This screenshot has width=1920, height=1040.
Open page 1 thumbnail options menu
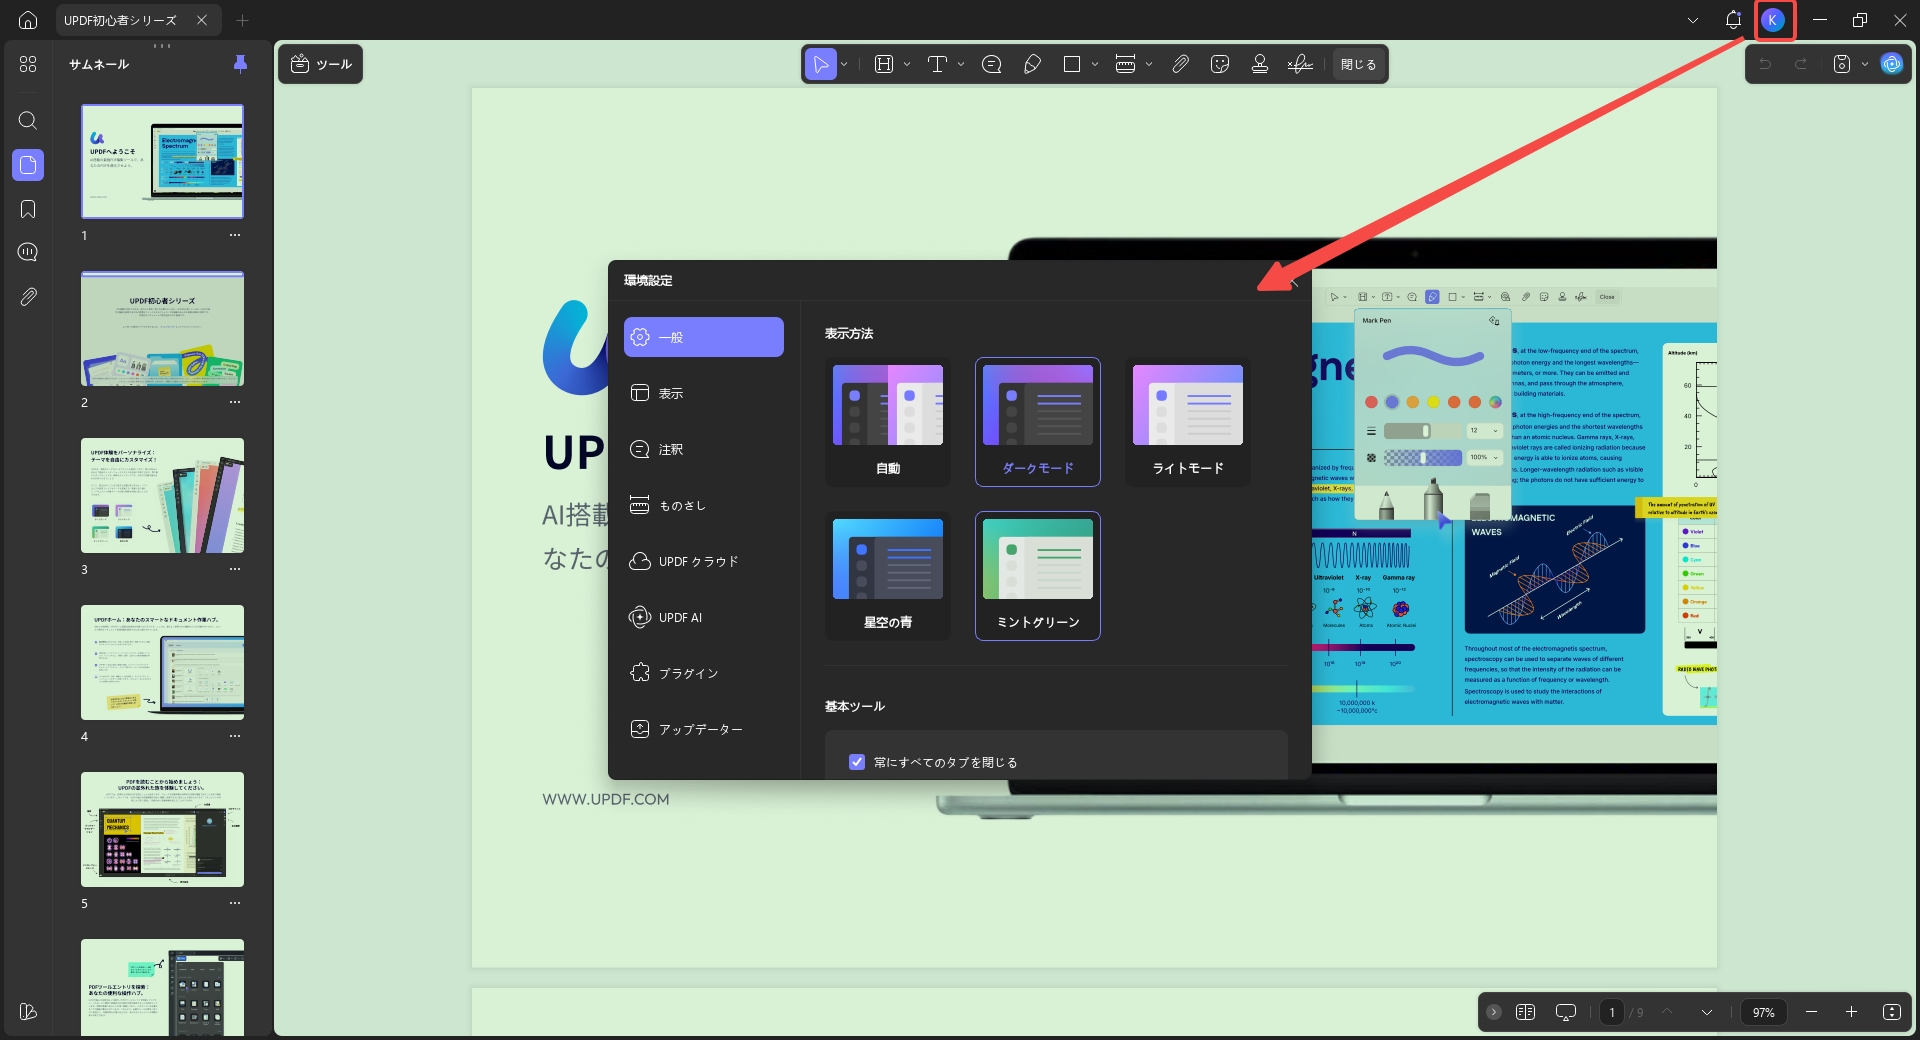[x=235, y=235]
